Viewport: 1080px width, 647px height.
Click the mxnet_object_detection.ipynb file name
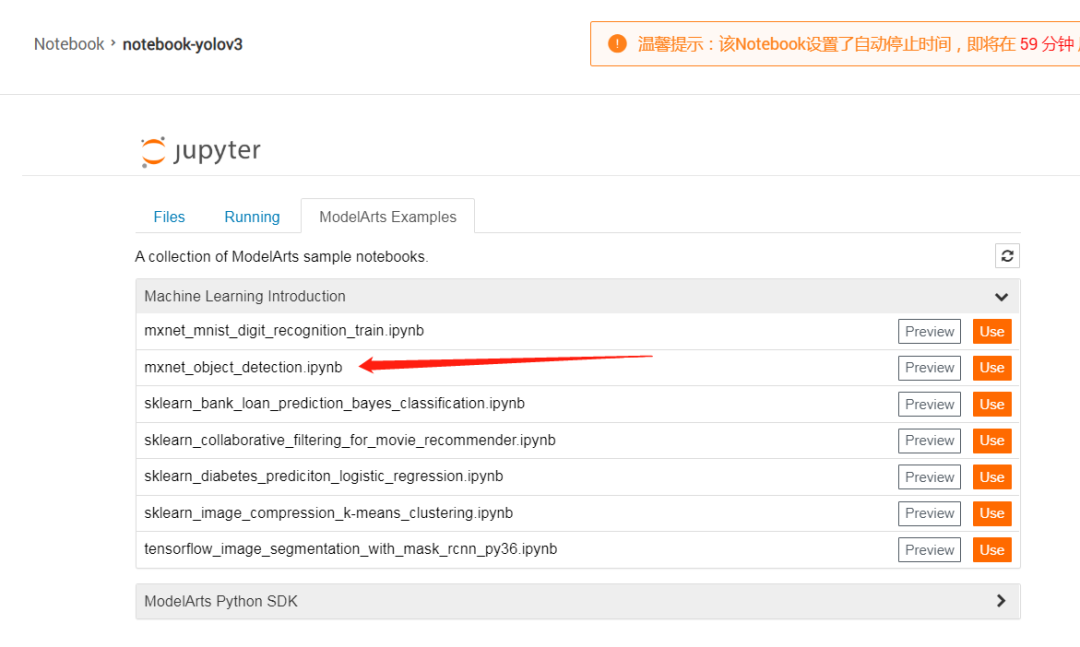tap(243, 367)
